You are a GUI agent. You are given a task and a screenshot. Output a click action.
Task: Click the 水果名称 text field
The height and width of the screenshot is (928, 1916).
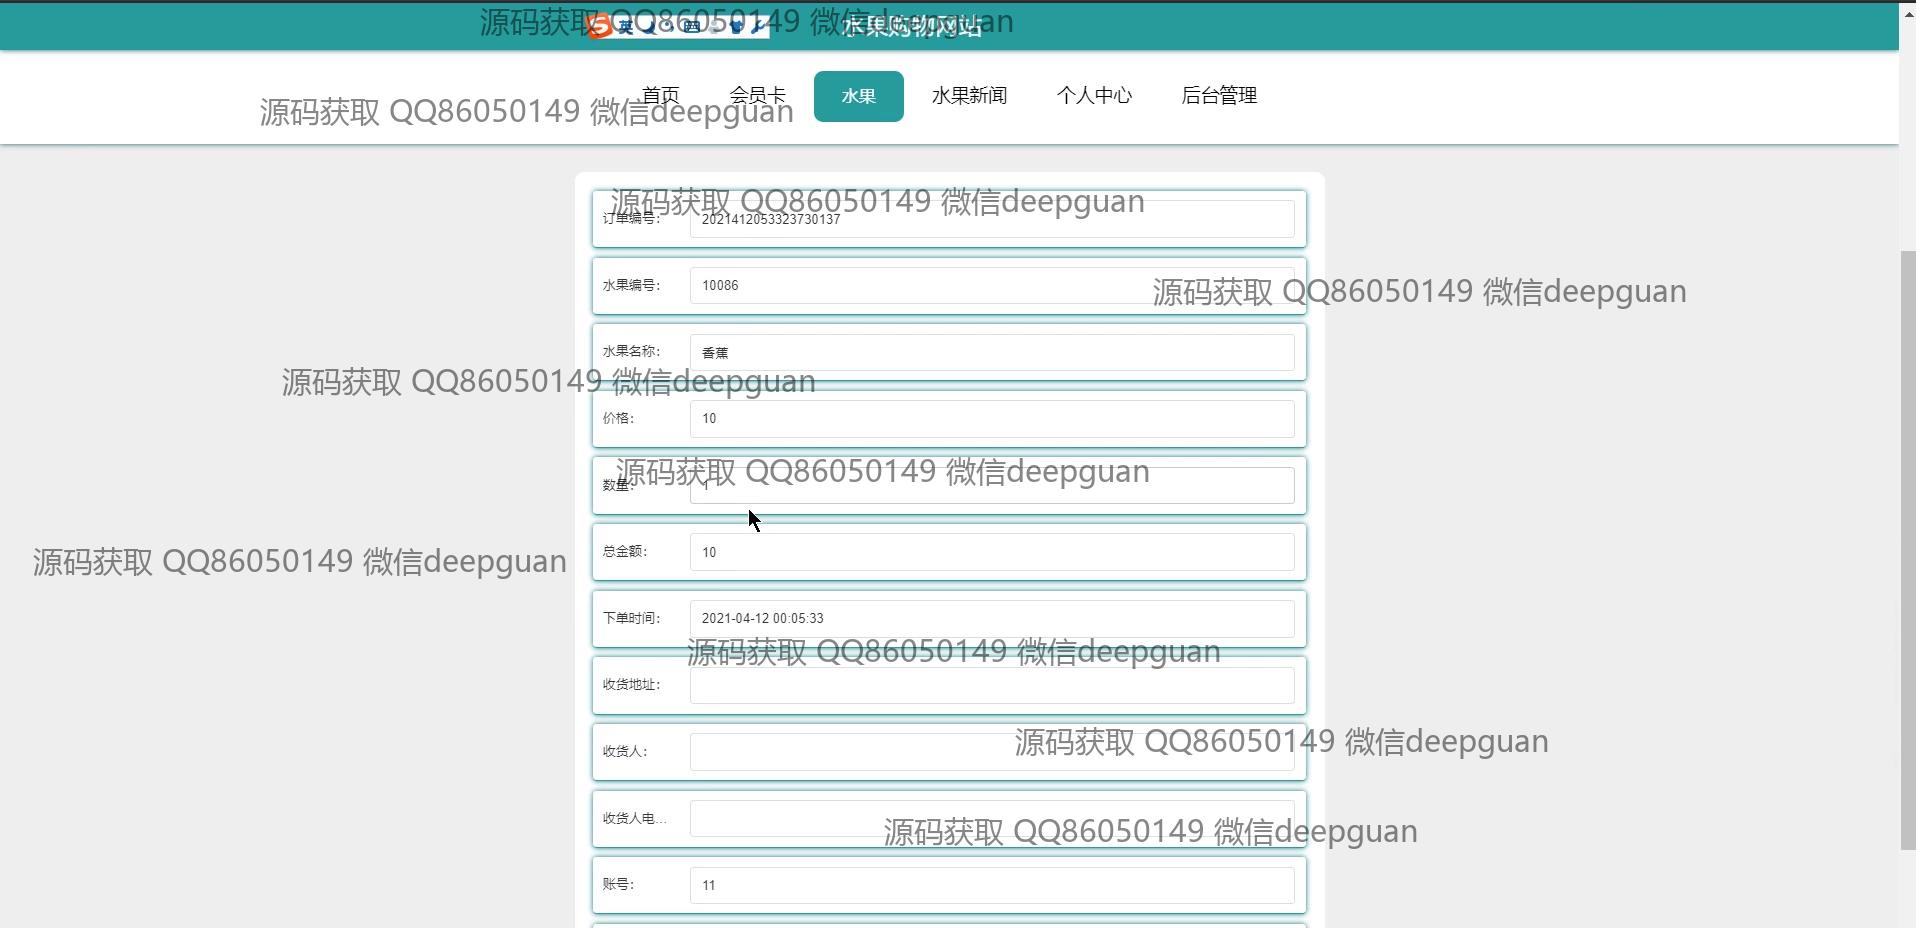(x=991, y=353)
